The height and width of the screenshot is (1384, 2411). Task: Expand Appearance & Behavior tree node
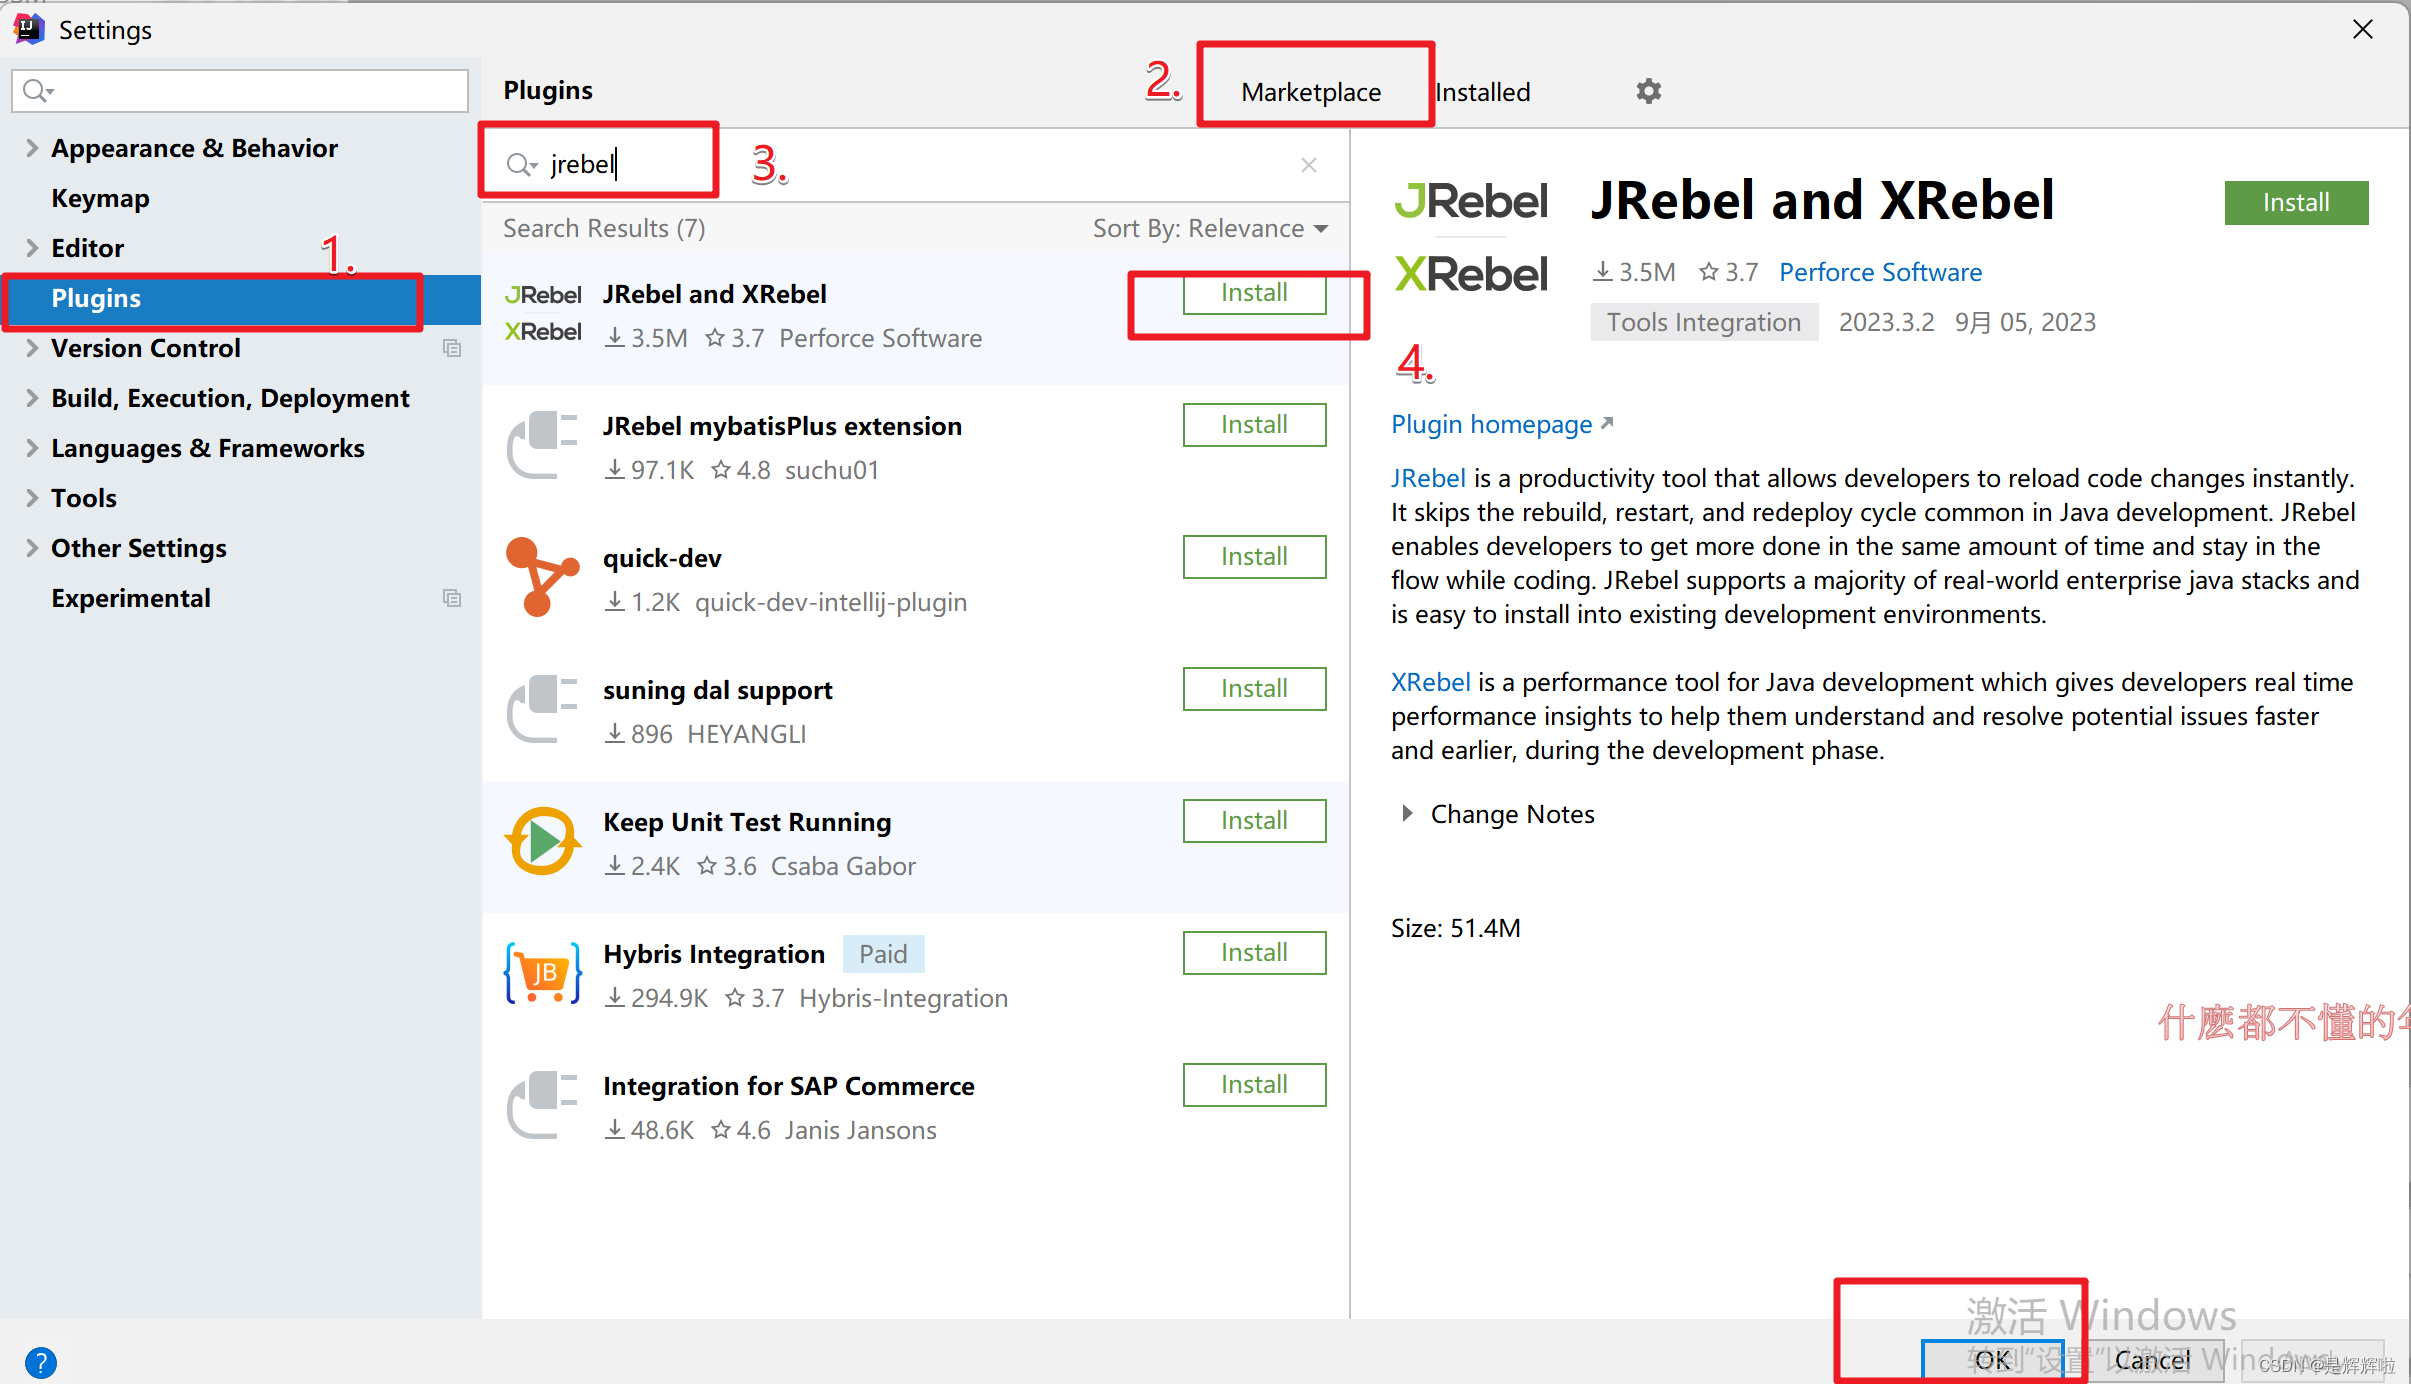32,148
